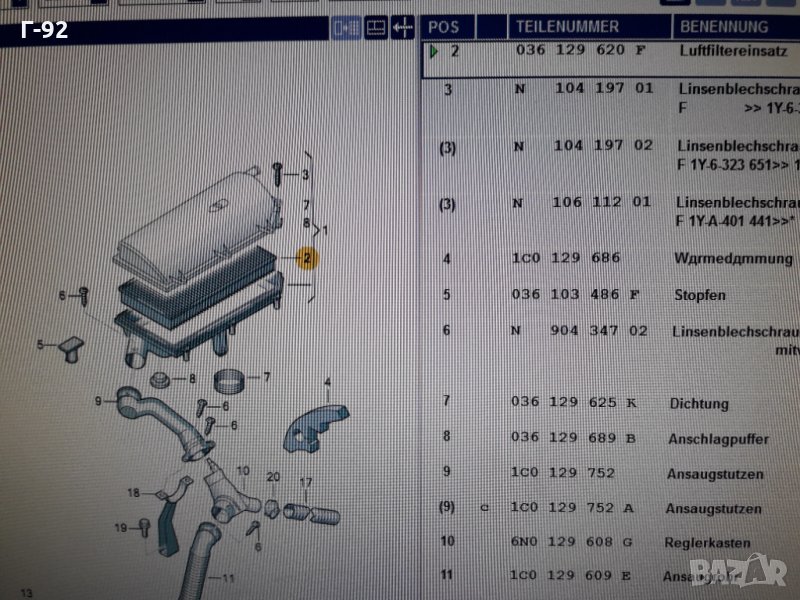The height and width of the screenshot is (600, 800).
Task: Sort by the POS column header
Action: coord(442,27)
